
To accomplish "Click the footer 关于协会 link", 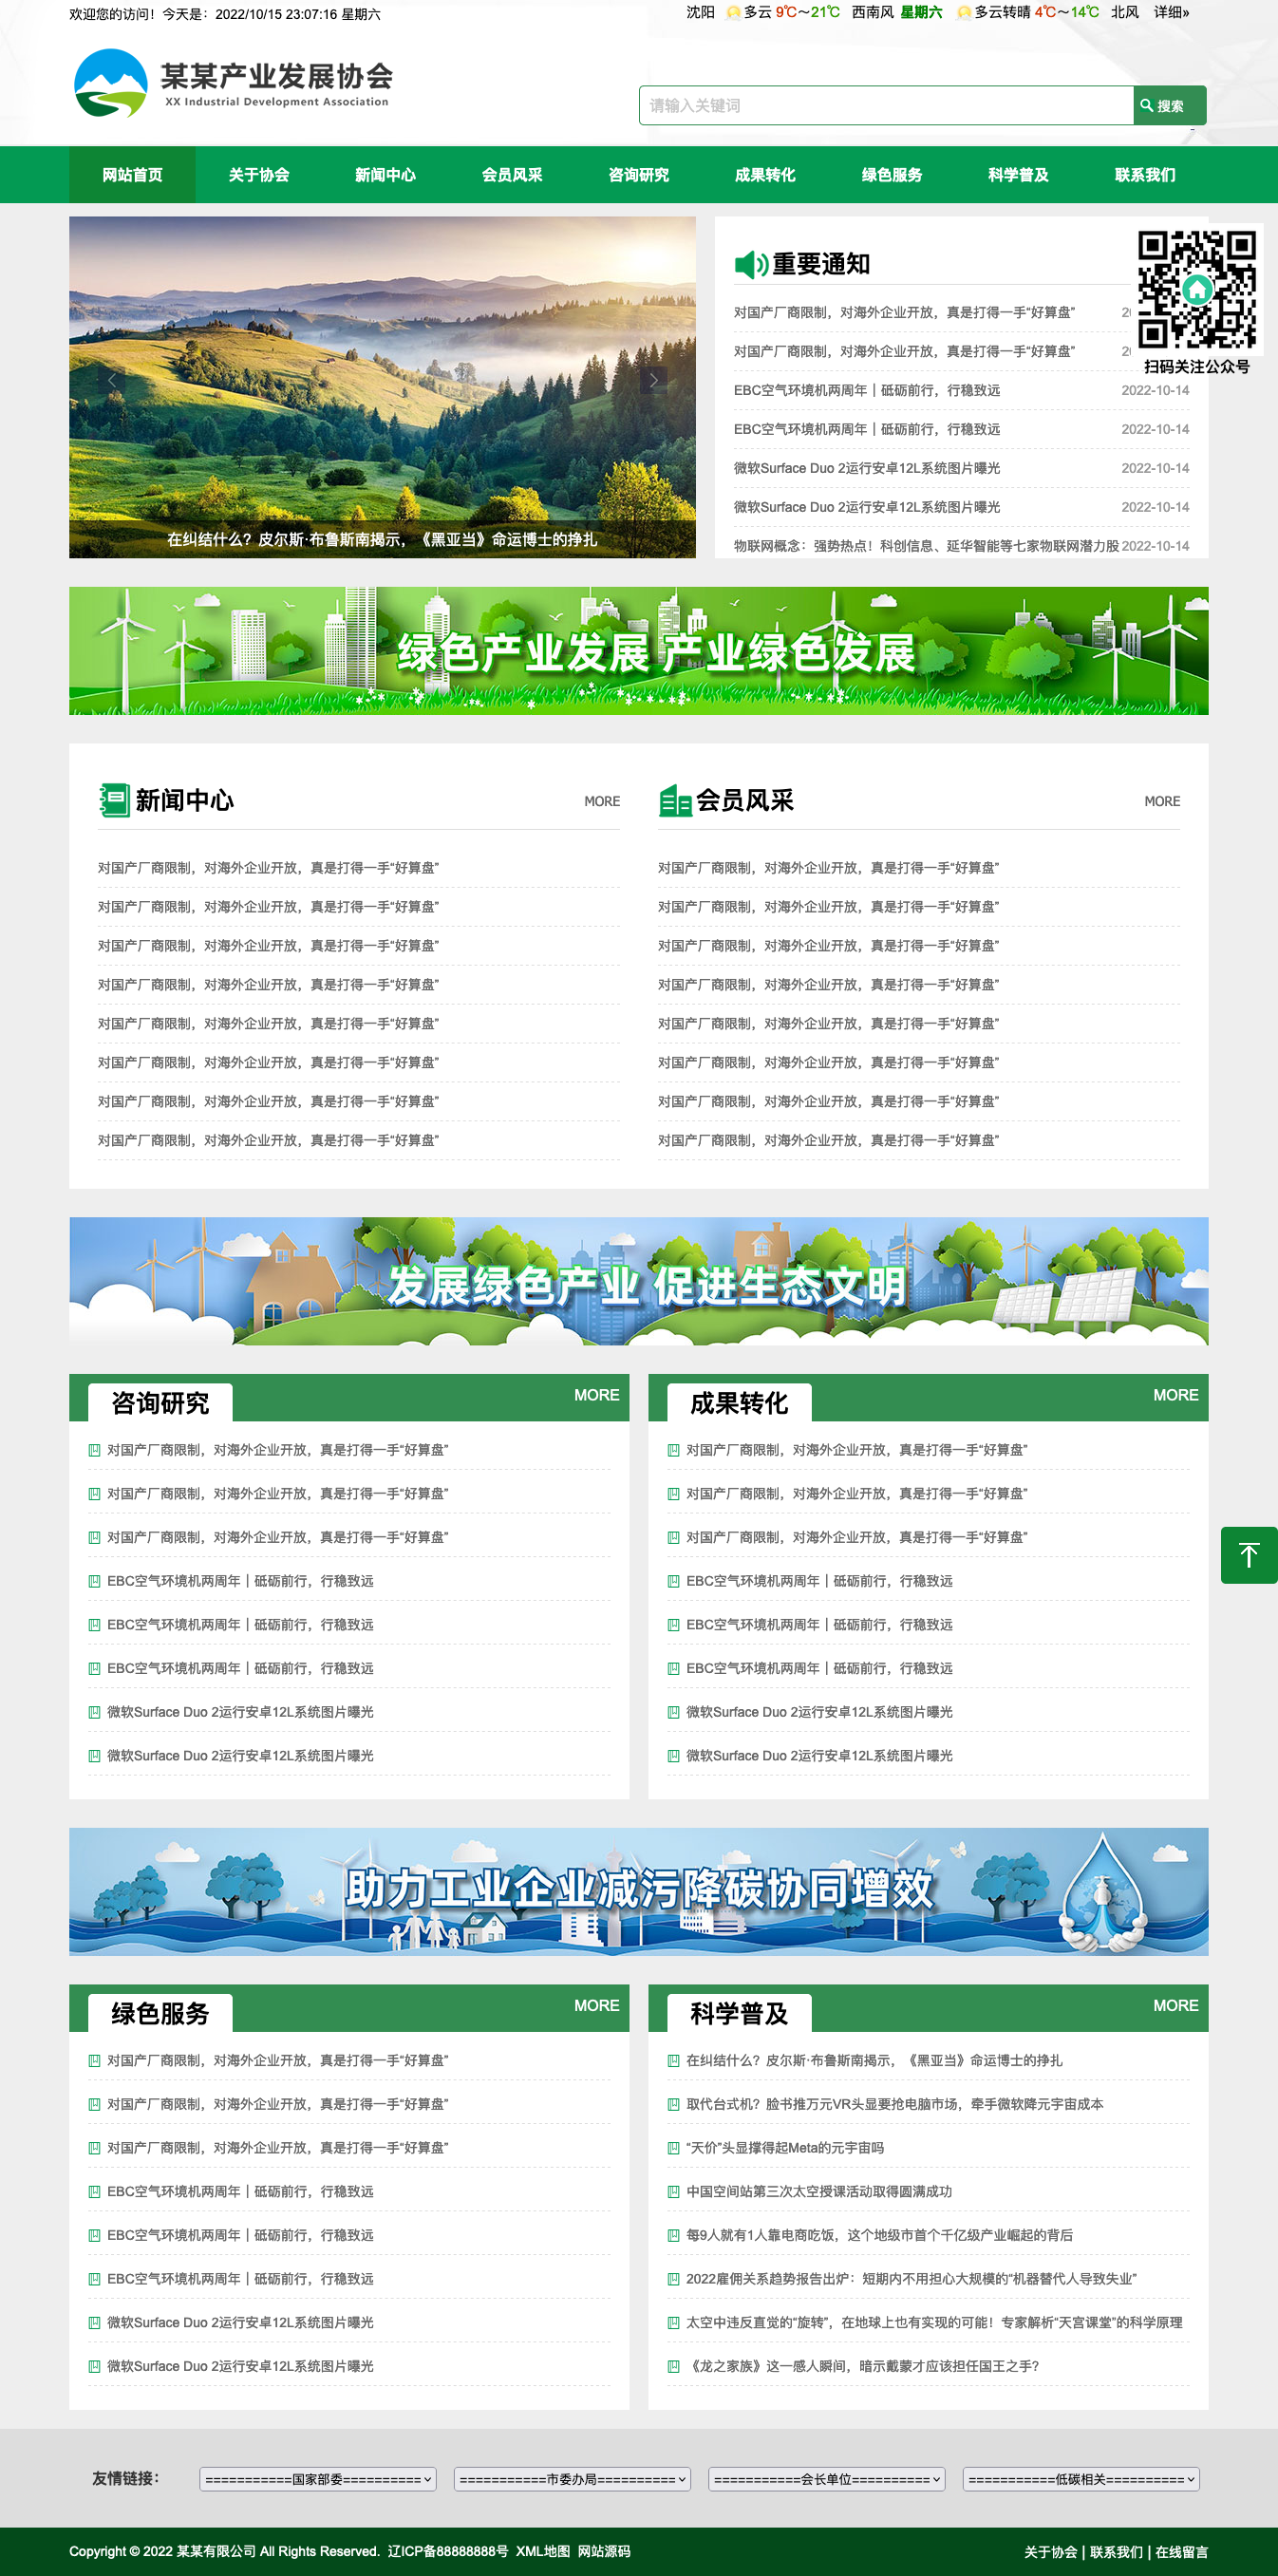I will [1050, 2552].
